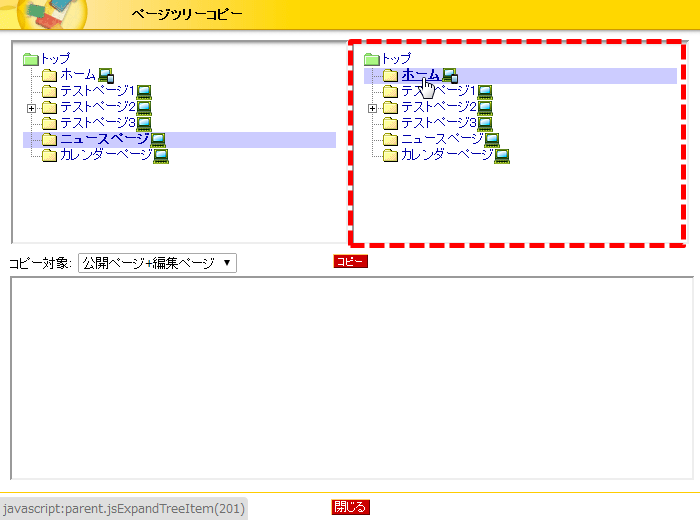This screenshot has height=520, width=700.
Task: Select テストページ2 link in the left tree
Action: pyautogui.click(x=98, y=107)
